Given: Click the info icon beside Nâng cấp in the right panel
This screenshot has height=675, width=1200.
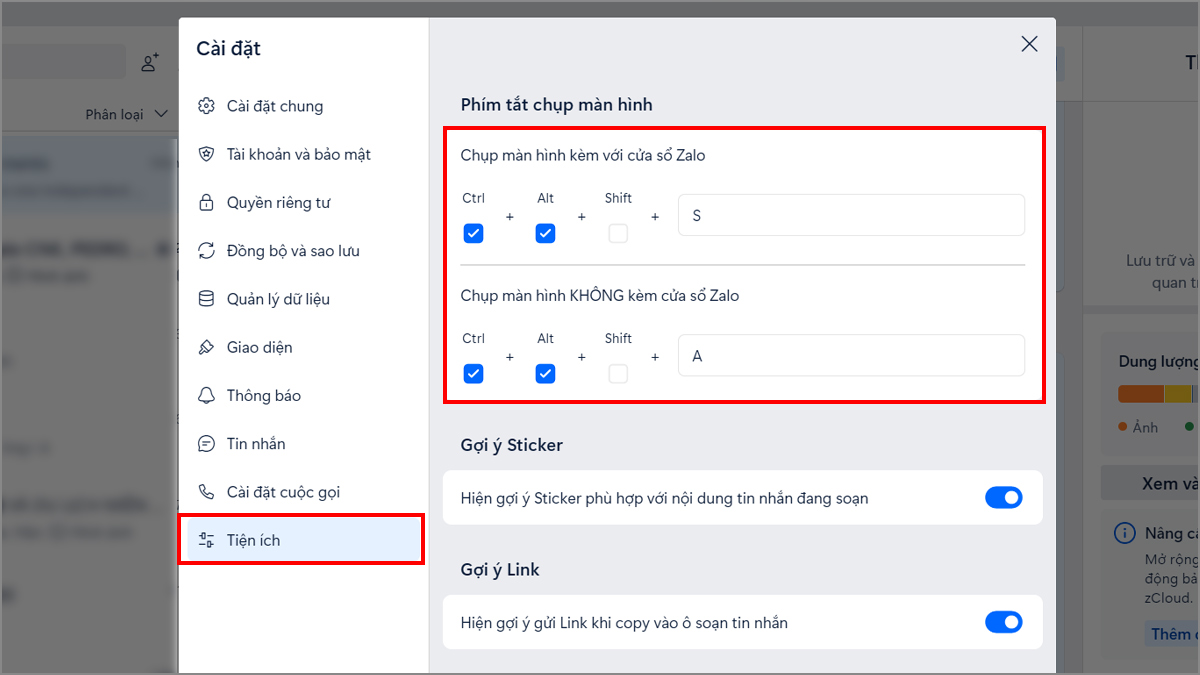Looking at the screenshot, I should point(1124,533).
